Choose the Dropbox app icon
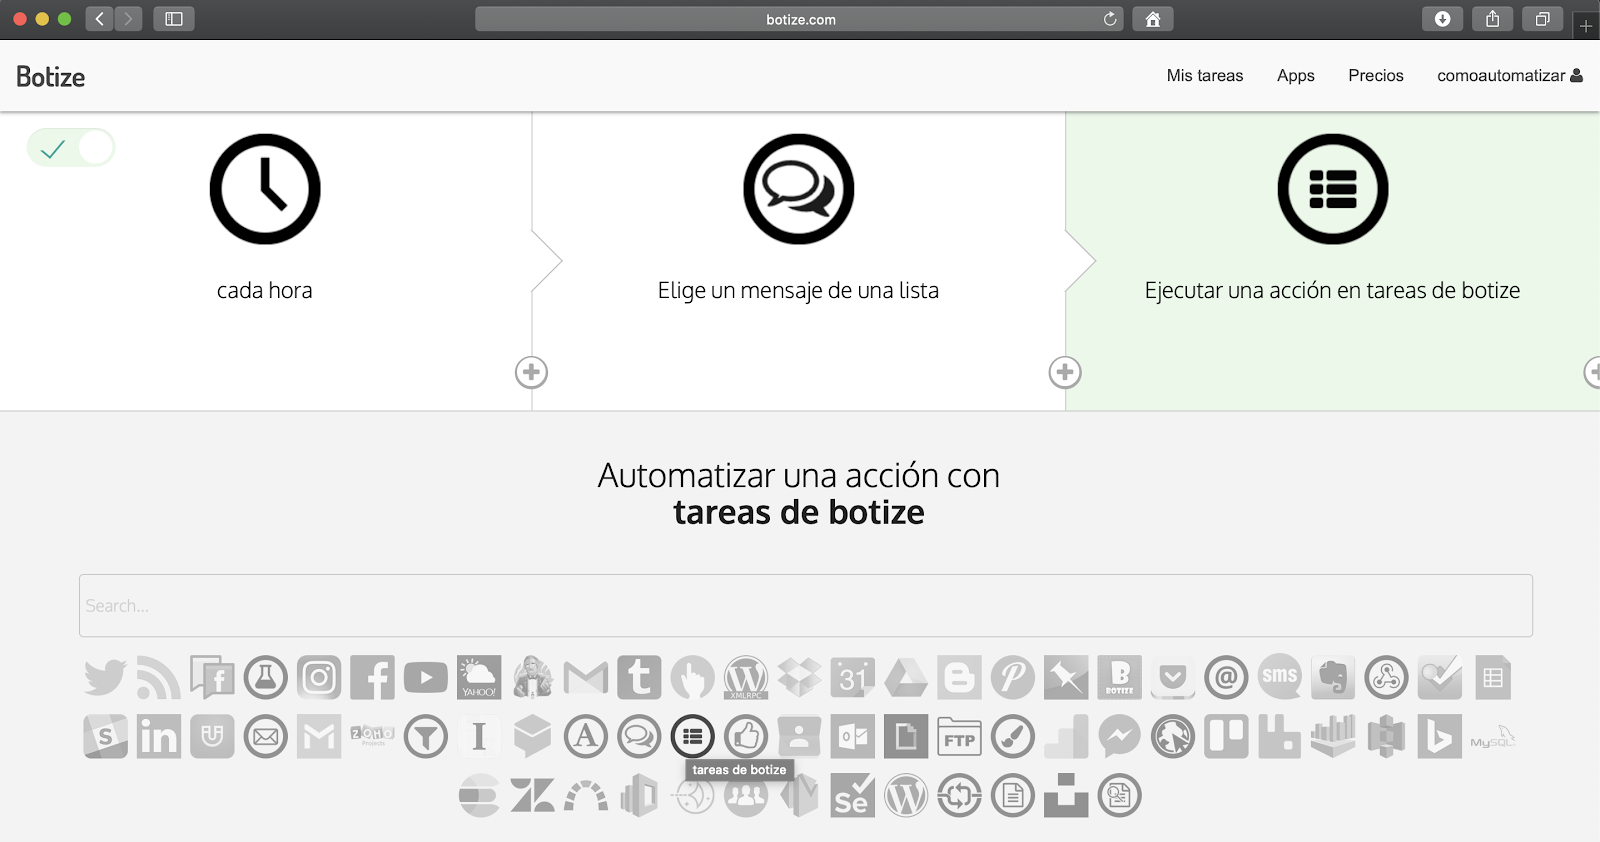This screenshot has width=1600, height=842. pos(799,678)
